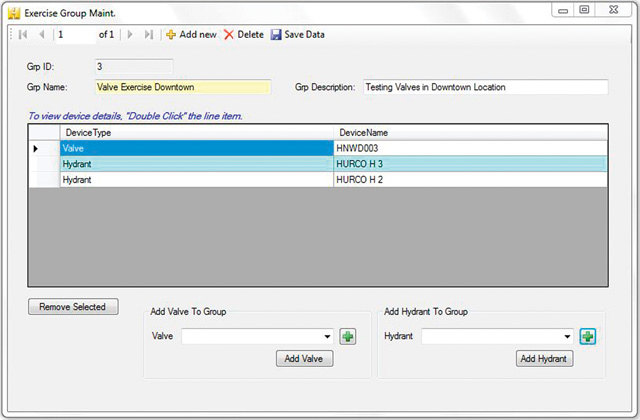The width and height of the screenshot is (640, 420).
Task: Click green plus icon next to Hydrant
Action: 587,337
